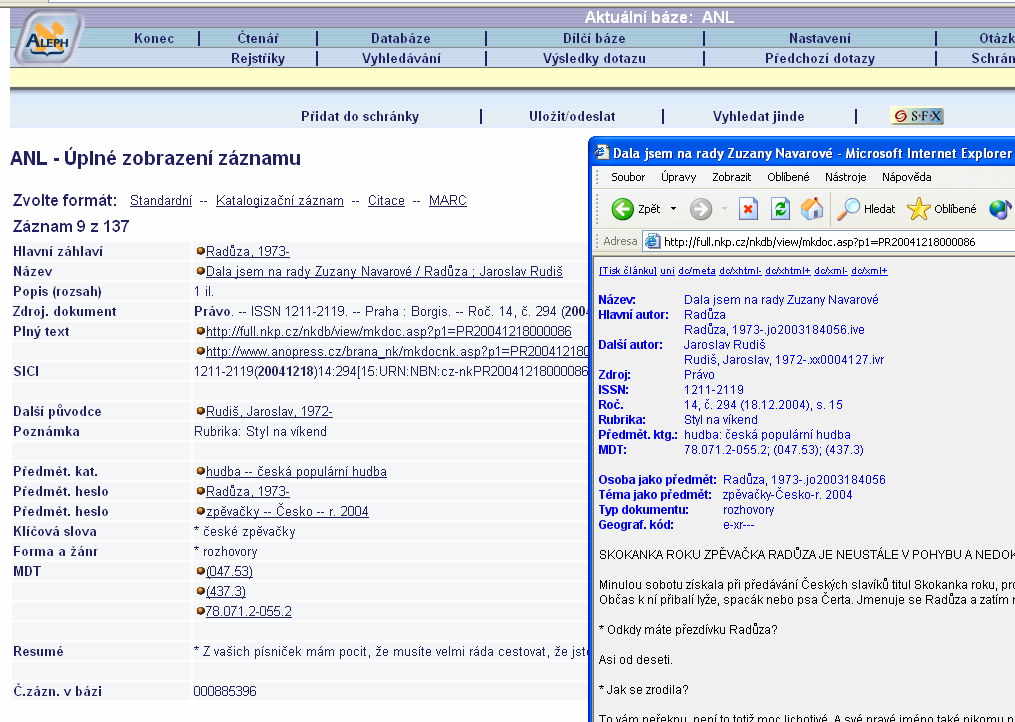Select the Citace format link
Viewport: 1015px width, 722px height.
386,201
